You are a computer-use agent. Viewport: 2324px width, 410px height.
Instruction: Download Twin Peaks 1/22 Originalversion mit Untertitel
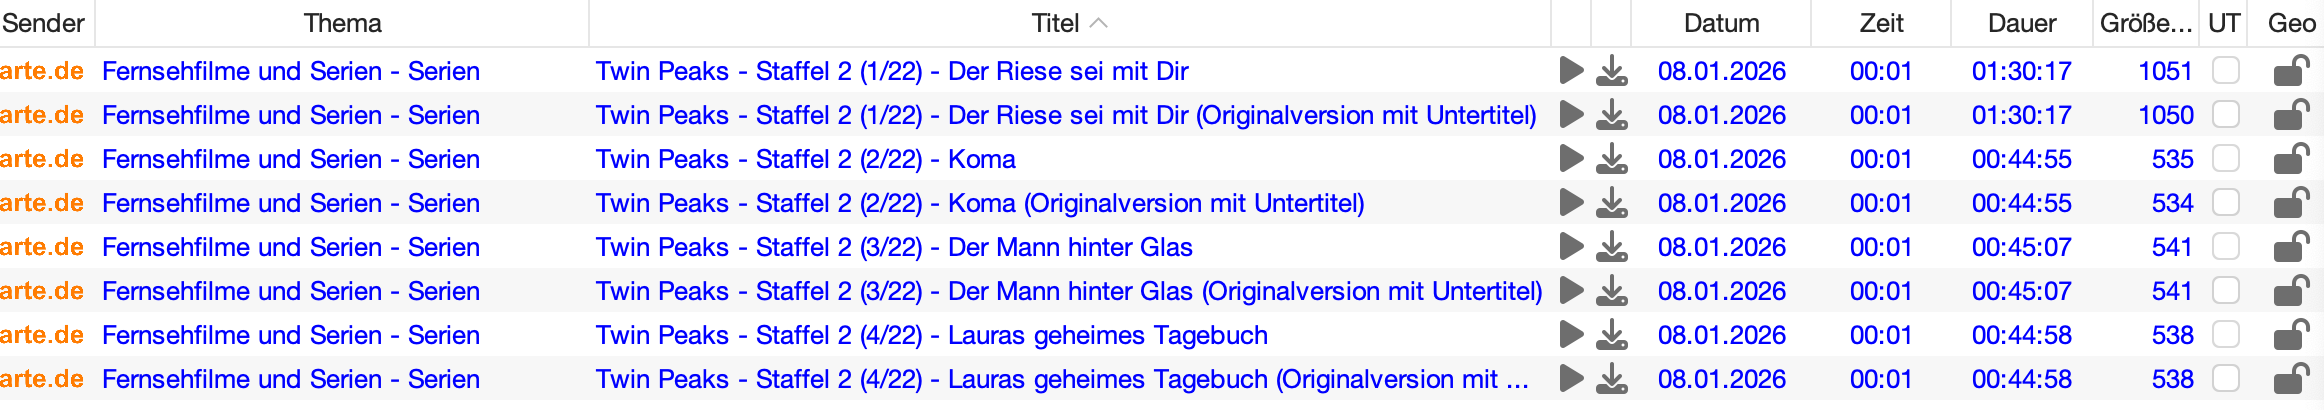pos(1611,116)
